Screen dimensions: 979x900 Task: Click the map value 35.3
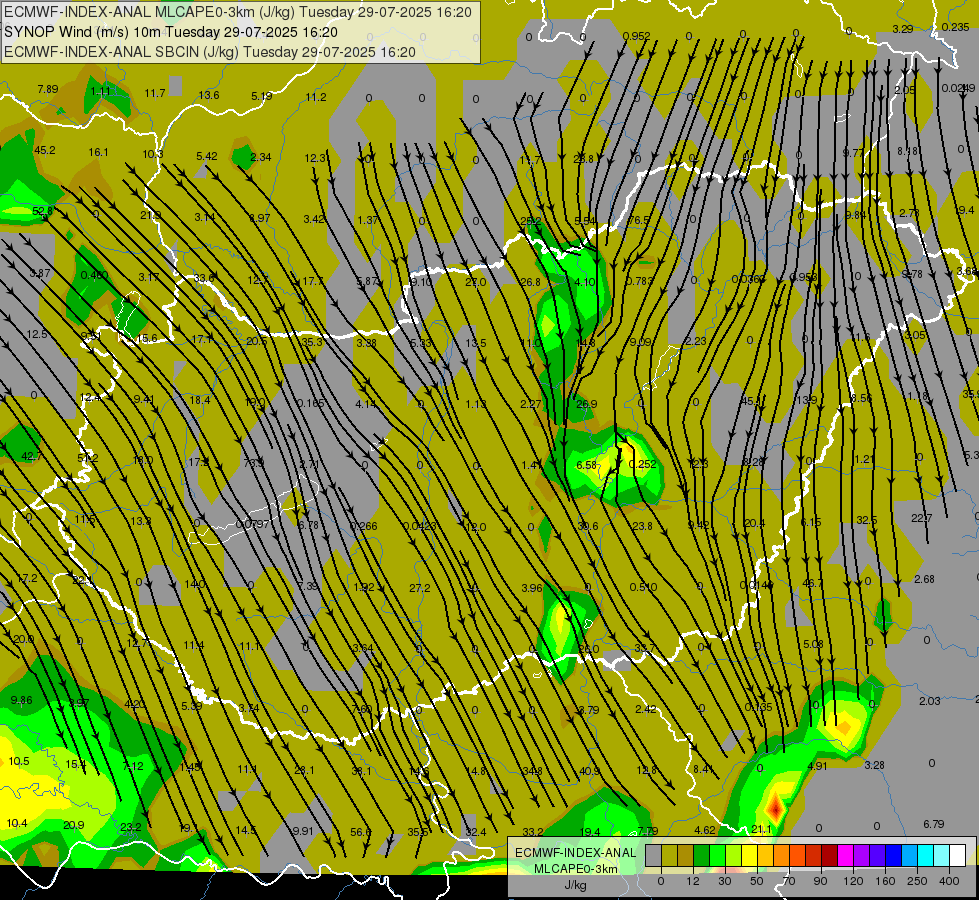pyautogui.click(x=312, y=342)
